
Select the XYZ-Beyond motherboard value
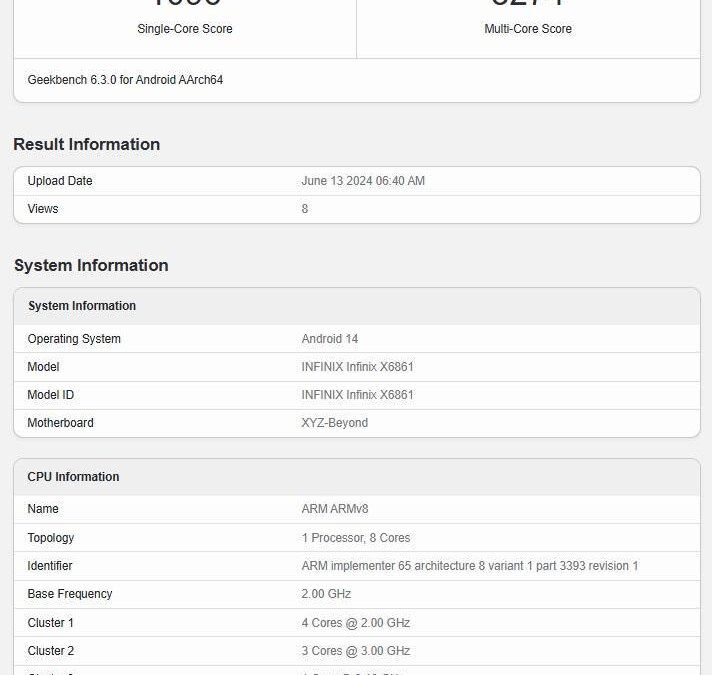334,423
